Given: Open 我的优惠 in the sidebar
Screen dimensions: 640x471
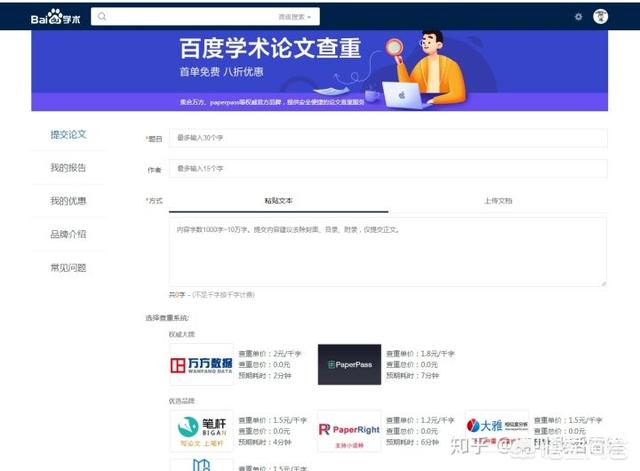Looking at the screenshot, I should (x=68, y=201).
